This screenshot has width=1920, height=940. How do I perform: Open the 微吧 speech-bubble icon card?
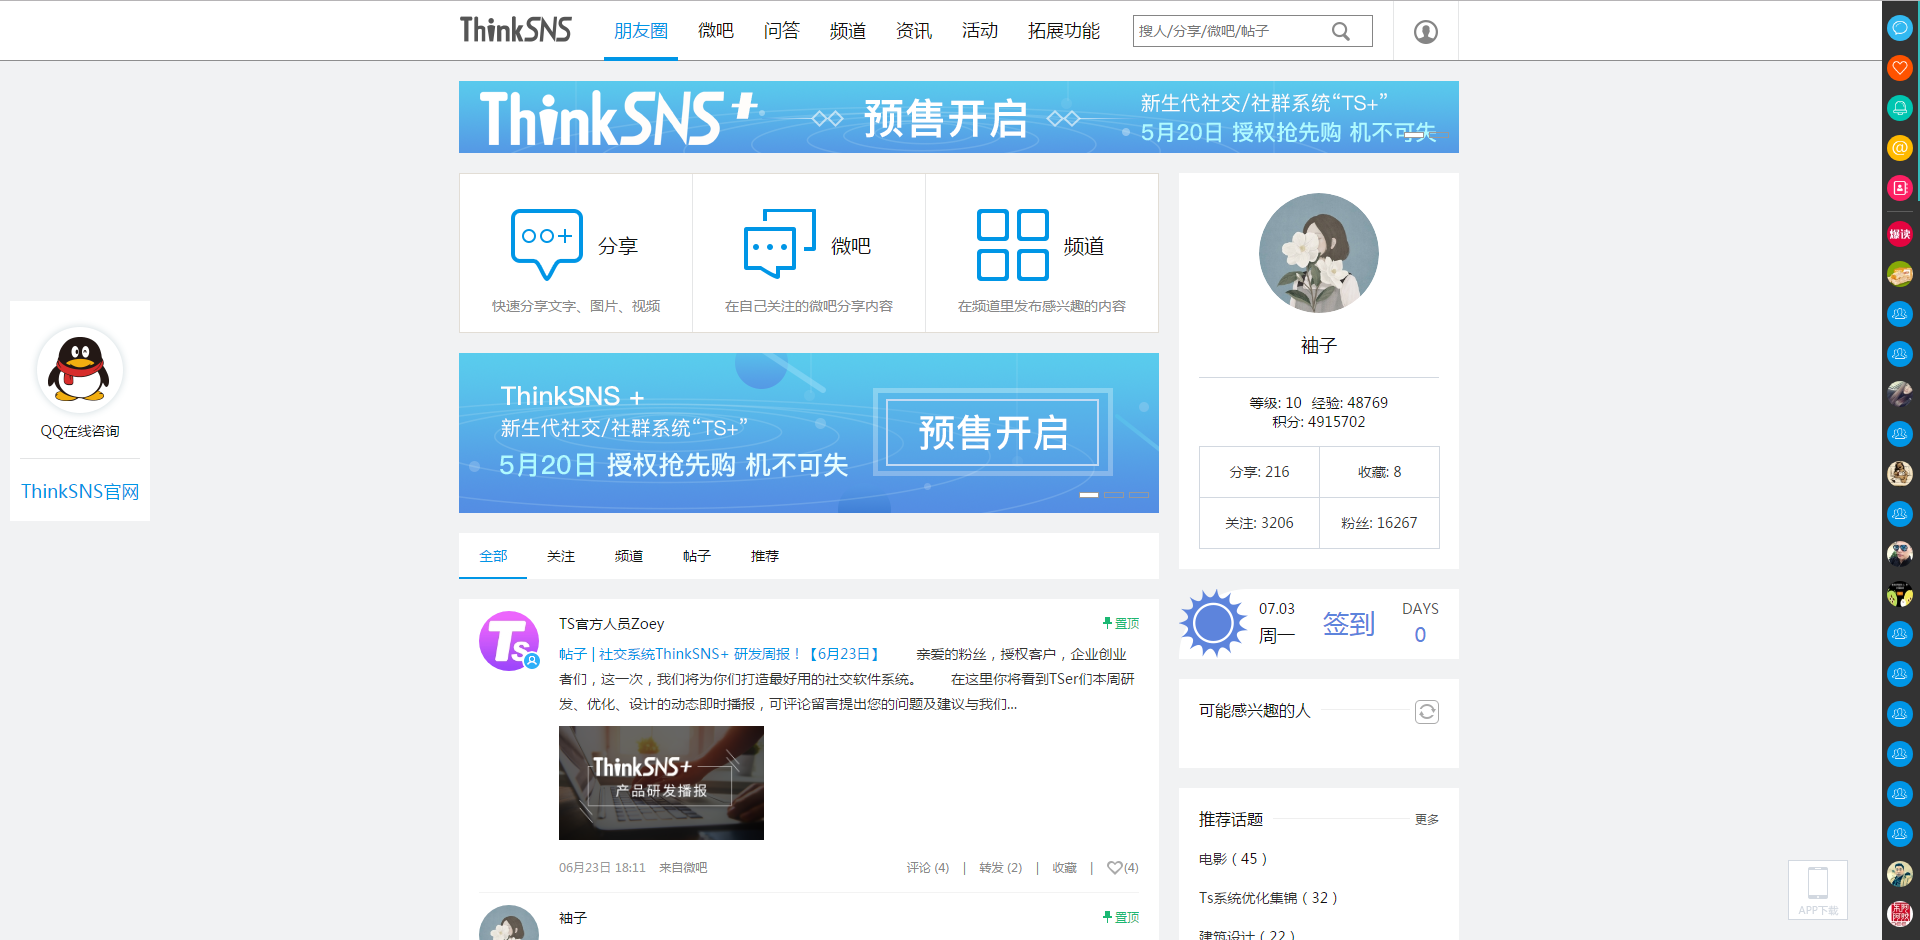(x=779, y=242)
